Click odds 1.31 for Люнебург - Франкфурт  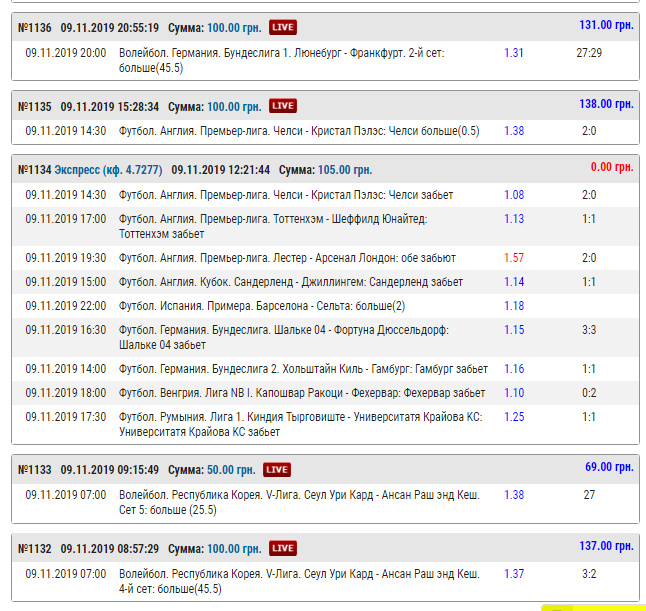point(514,53)
